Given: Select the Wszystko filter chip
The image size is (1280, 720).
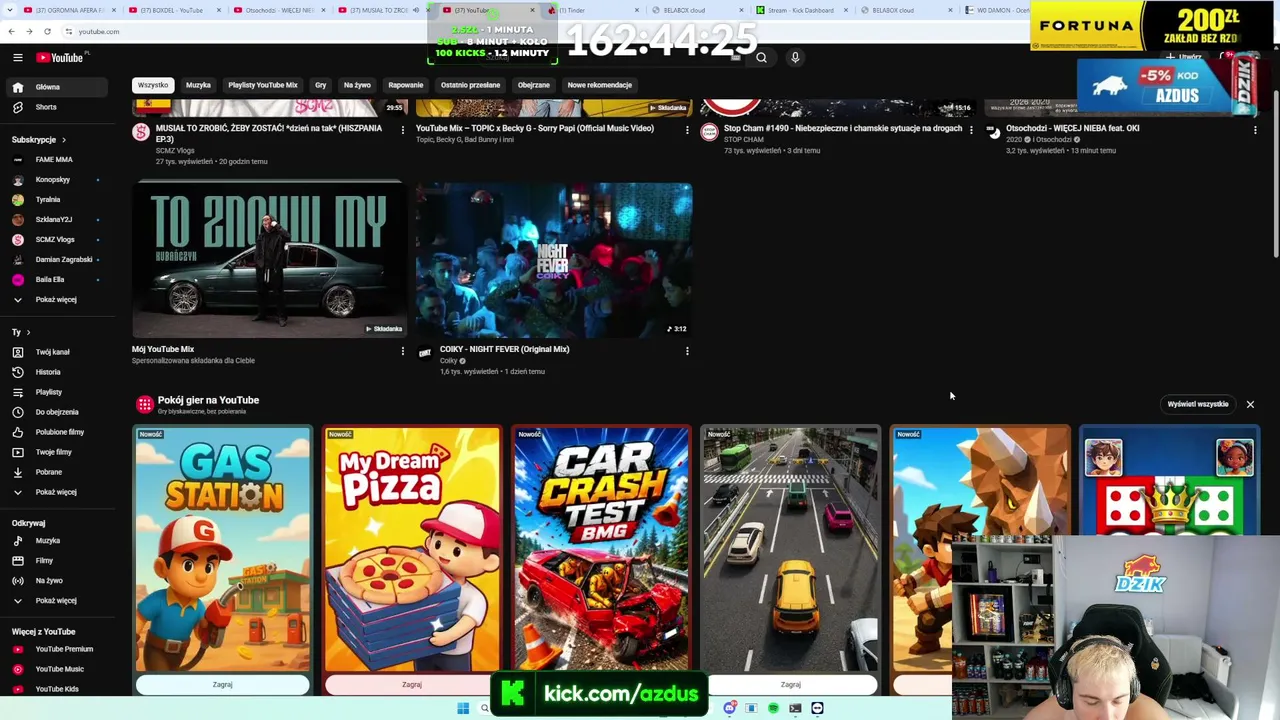Looking at the screenshot, I should (x=153, y=85).
